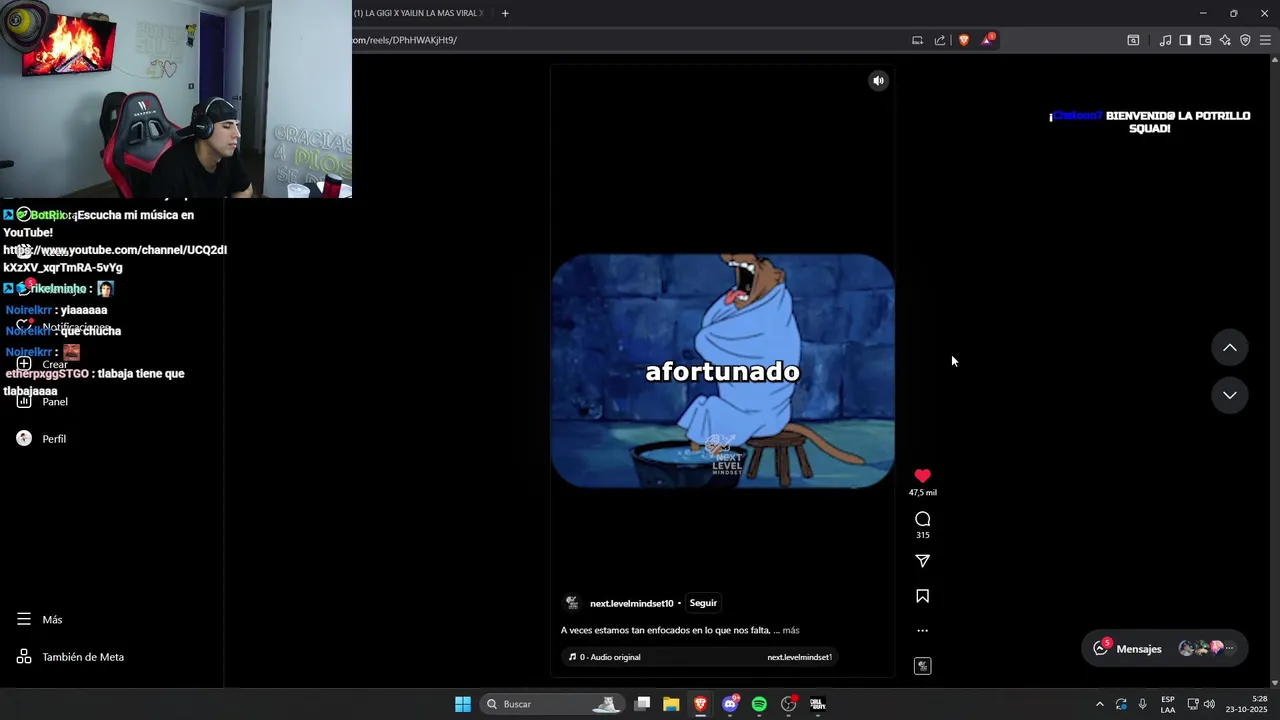This screenshot has width=1280, height=720.
Task: Click the 'También de Meta' icon
Action: (x=24, y=657)
